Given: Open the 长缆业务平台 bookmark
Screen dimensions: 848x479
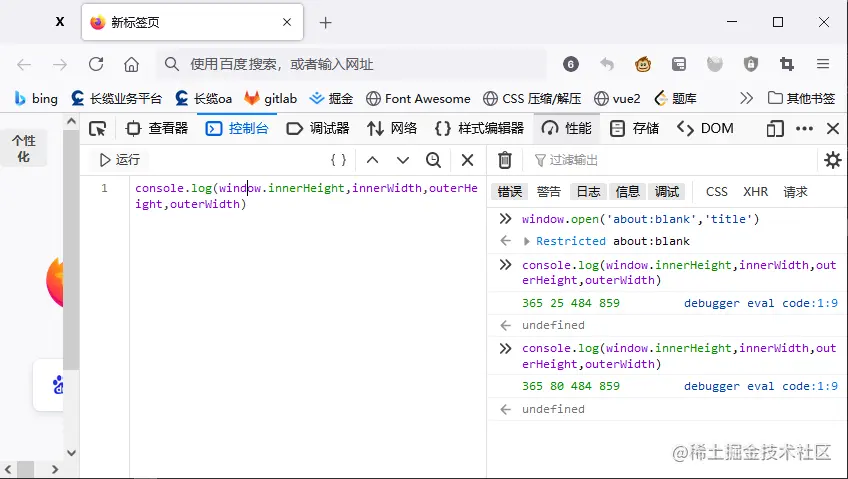Looking at the screenshot, I should point(116,98).
